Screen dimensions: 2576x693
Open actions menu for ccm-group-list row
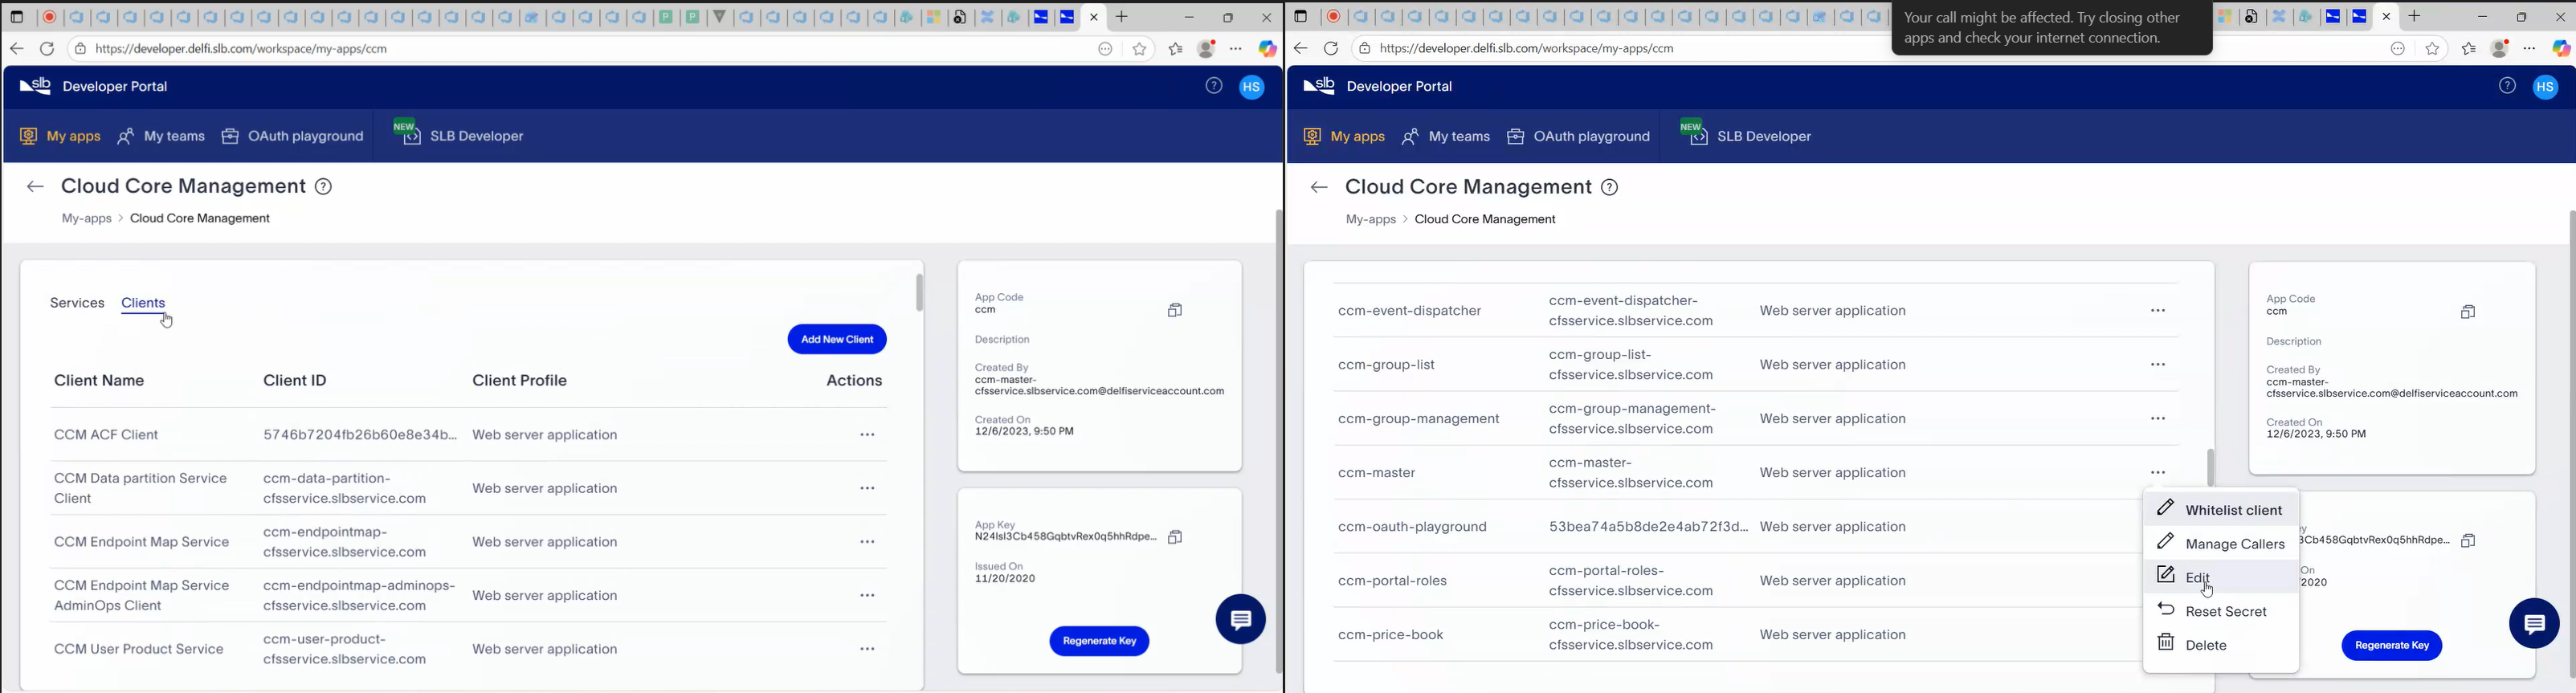click(2158, 365)
